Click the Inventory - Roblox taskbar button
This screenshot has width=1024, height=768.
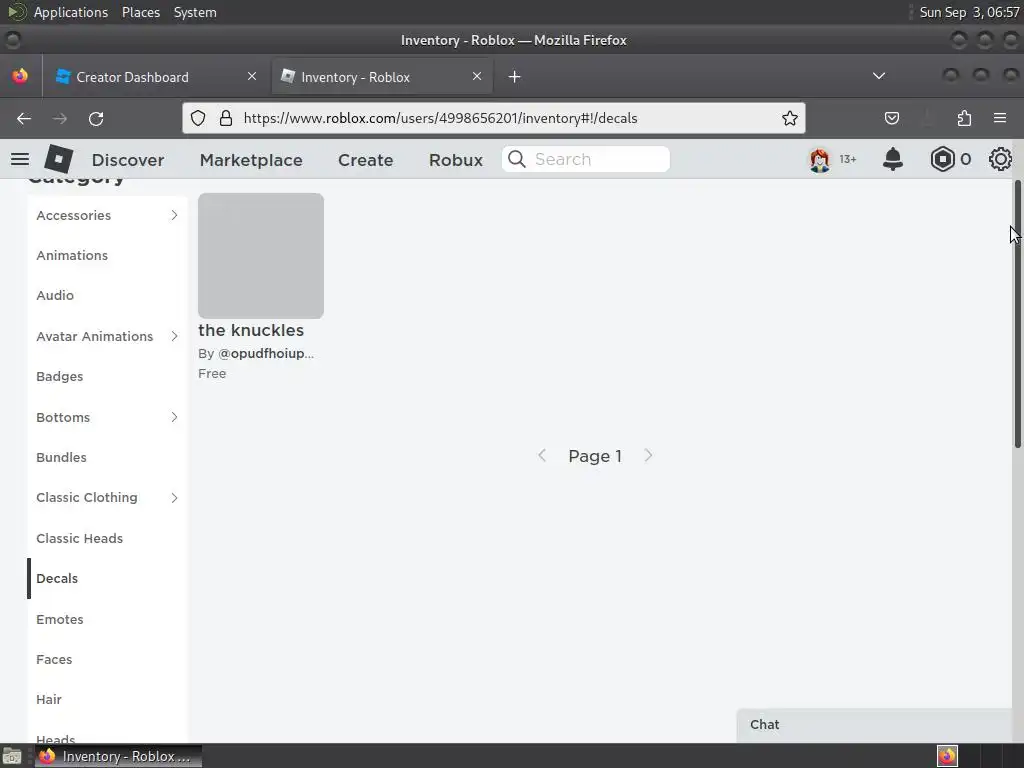coord(118,756)
